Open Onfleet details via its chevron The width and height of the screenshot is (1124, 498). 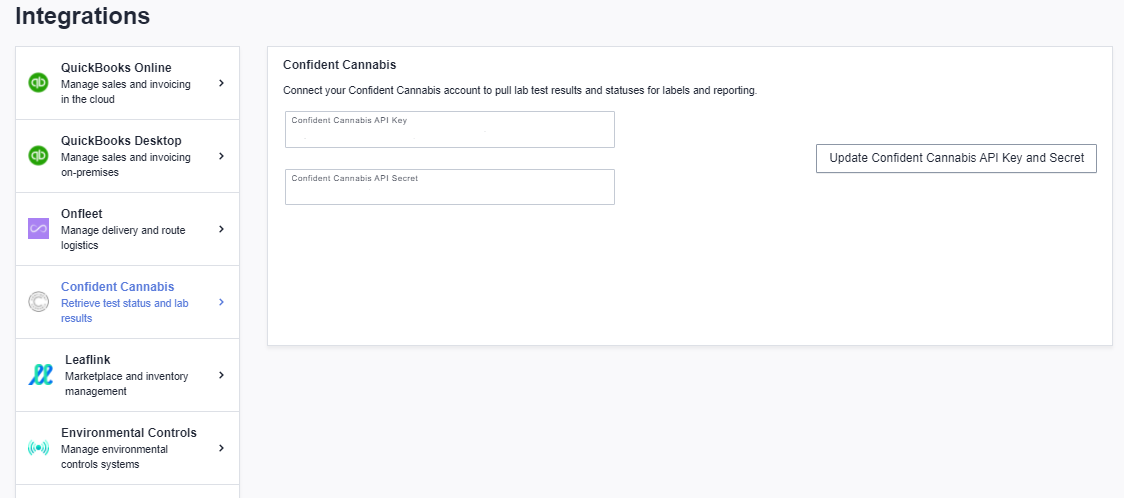[x=222, y=229]
